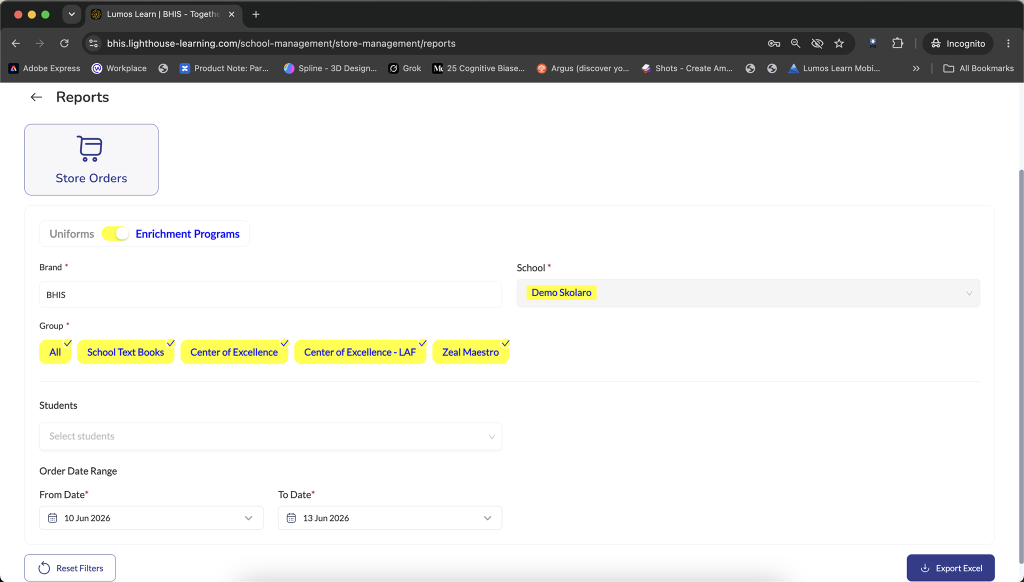Open Grok bookmark
Screen dimensions: 1024x582
coord(405,68)
